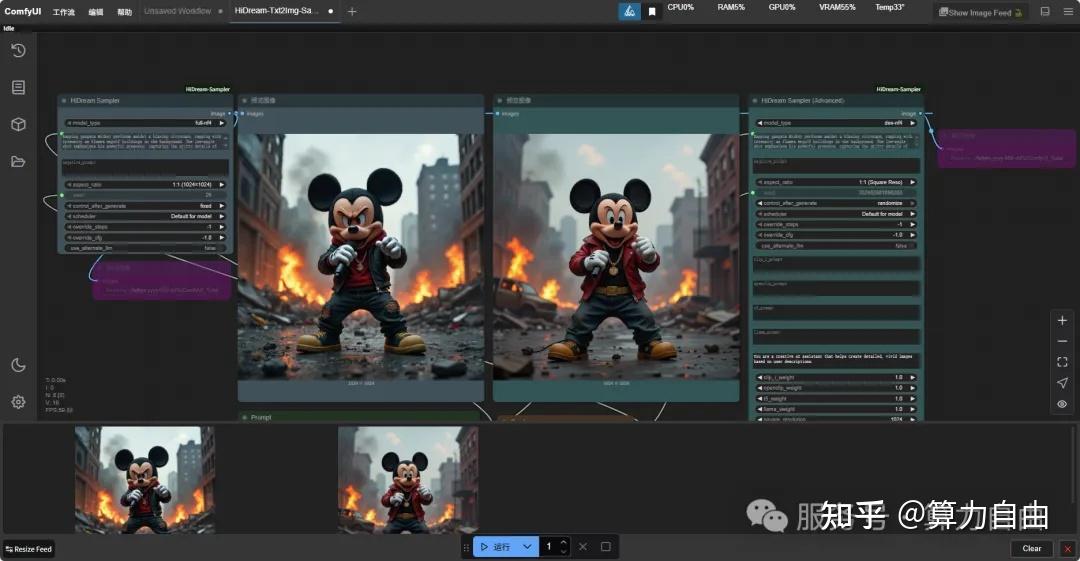Open the node library sidebar icon
Screen dimensions: 1080x561
(x=18, y=88)
